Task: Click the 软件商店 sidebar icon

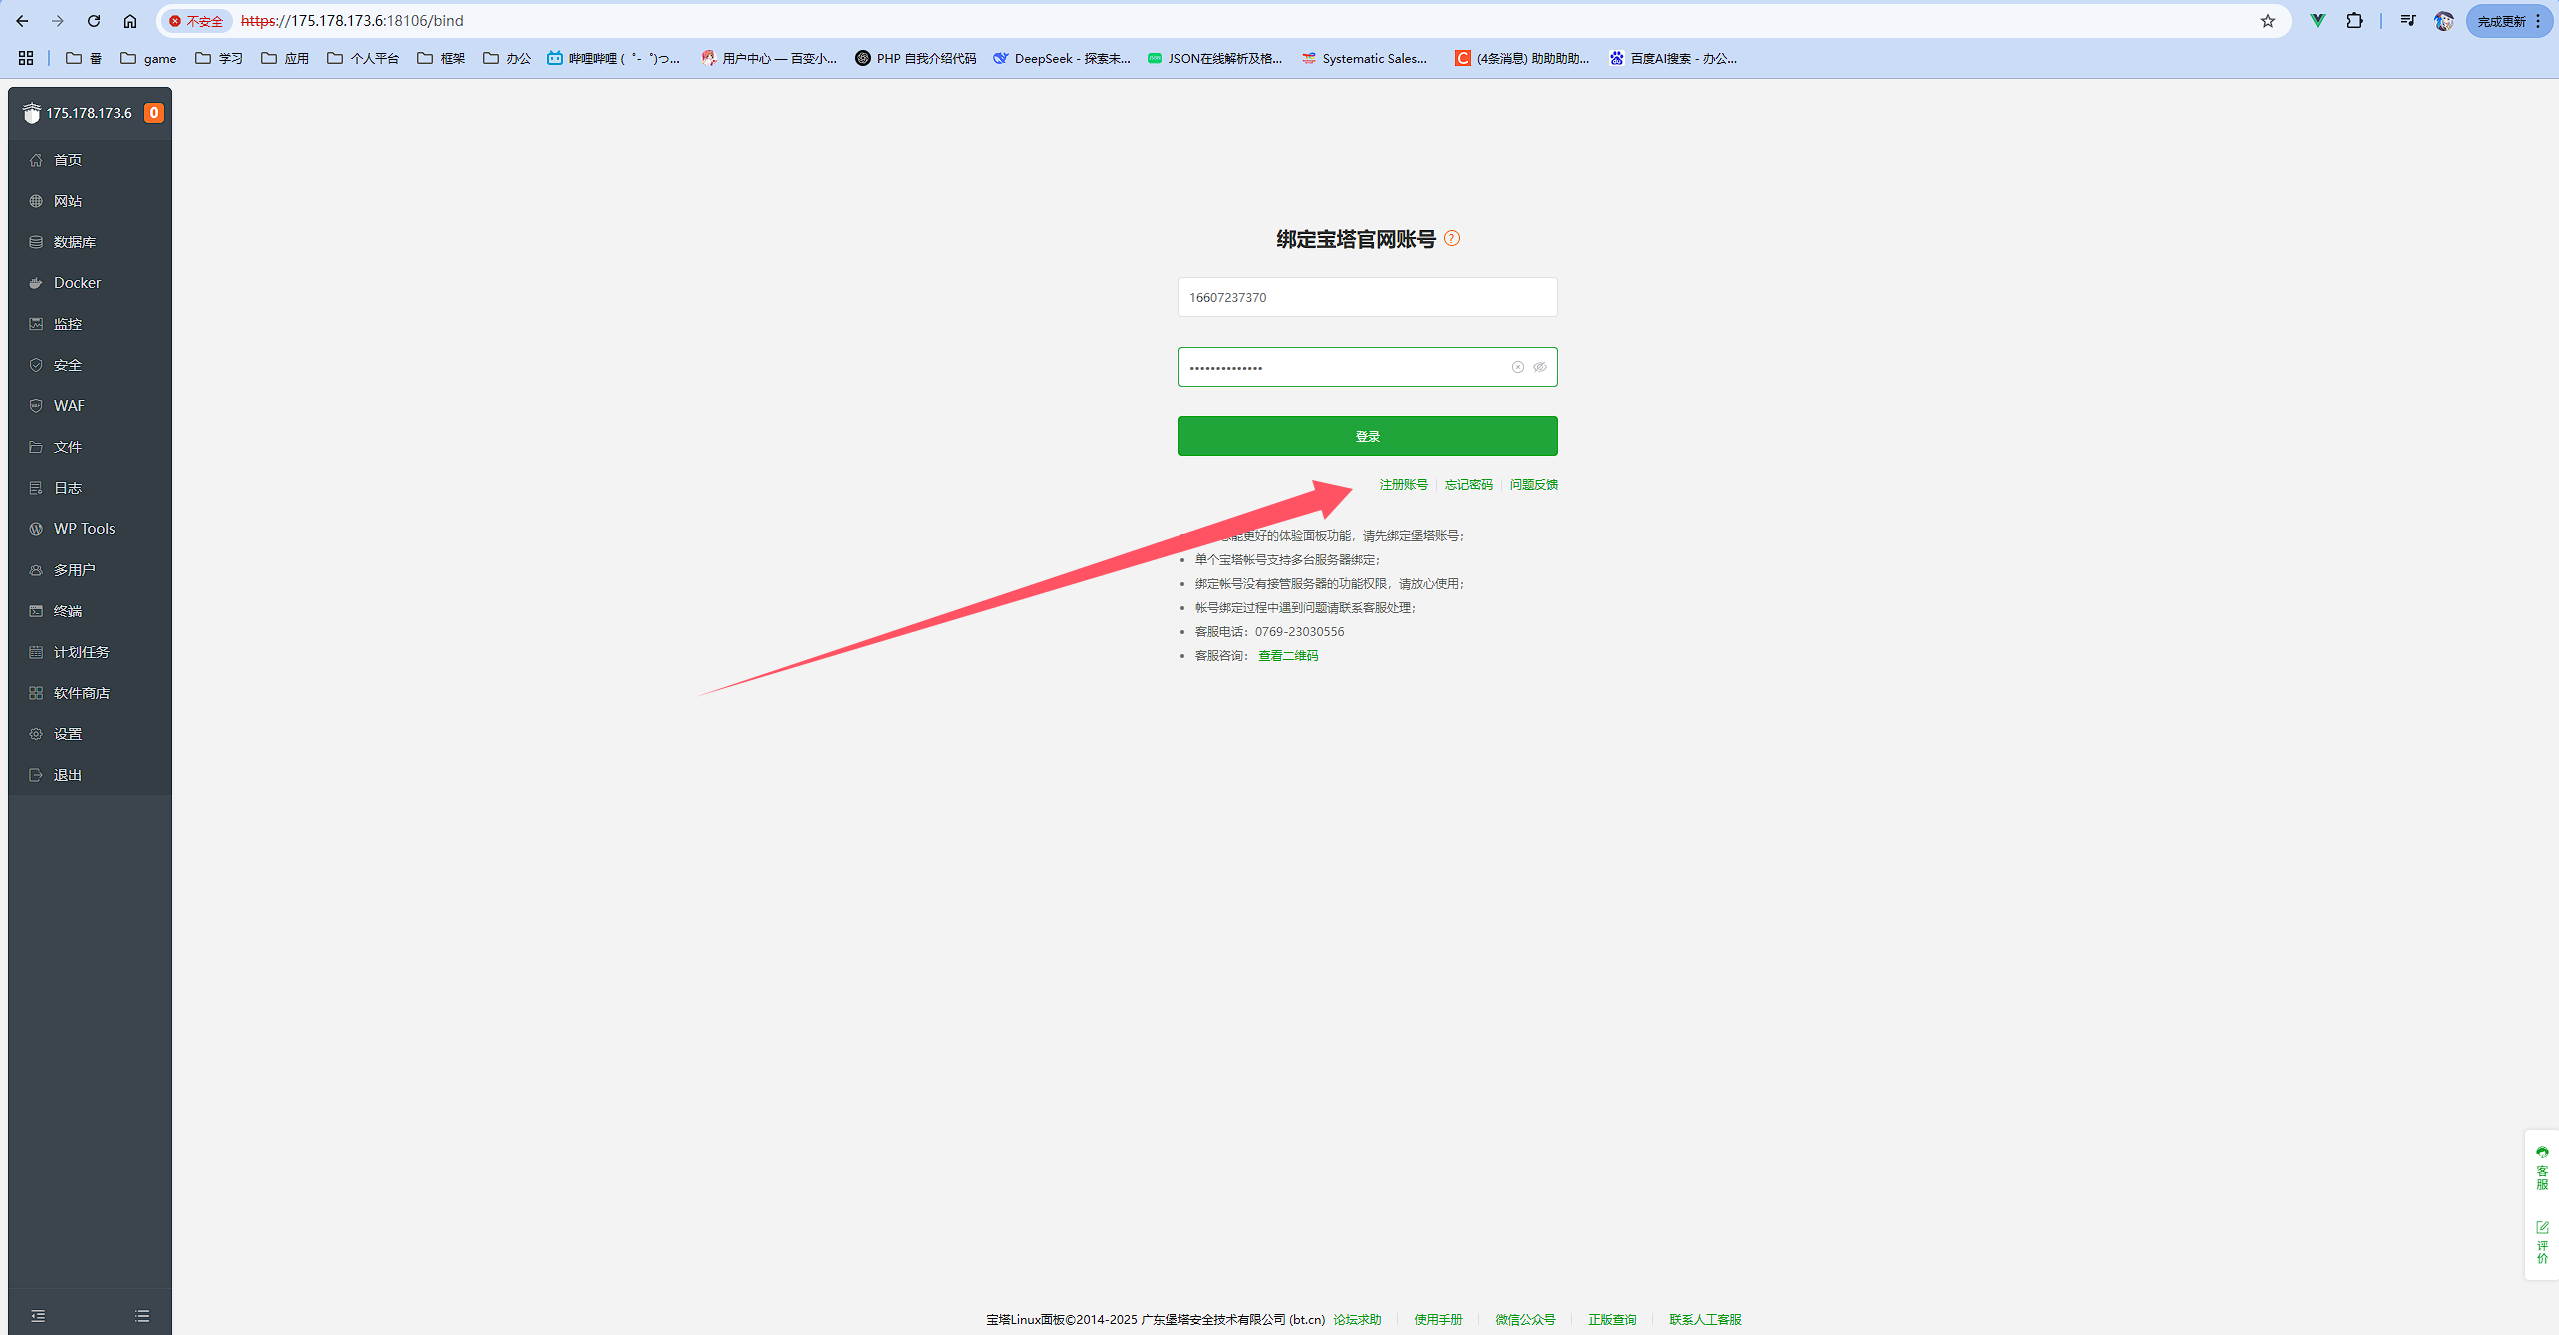Action: tap(36, 693)
